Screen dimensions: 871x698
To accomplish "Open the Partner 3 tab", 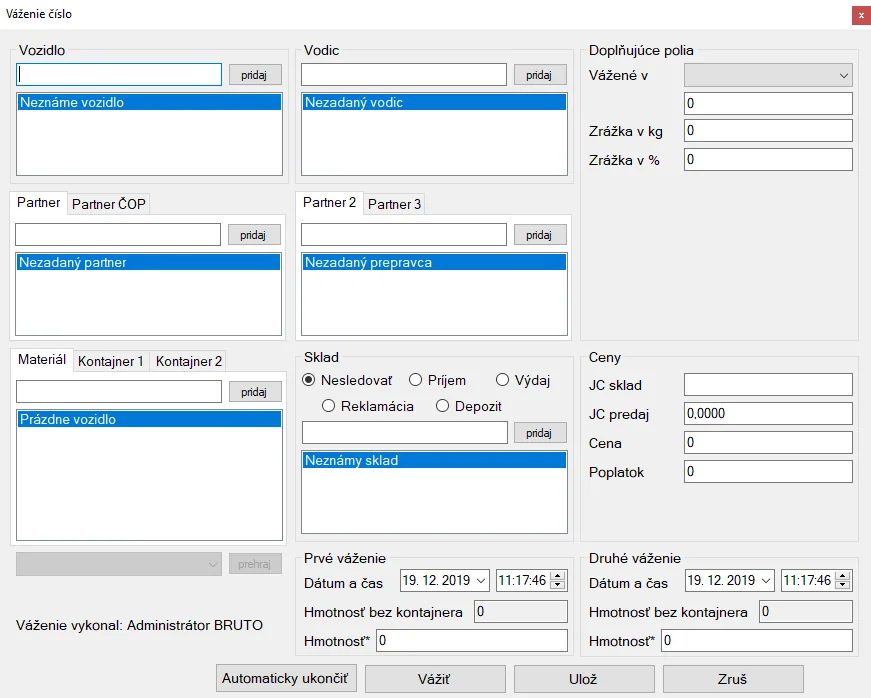I will [x=394, y=204].
